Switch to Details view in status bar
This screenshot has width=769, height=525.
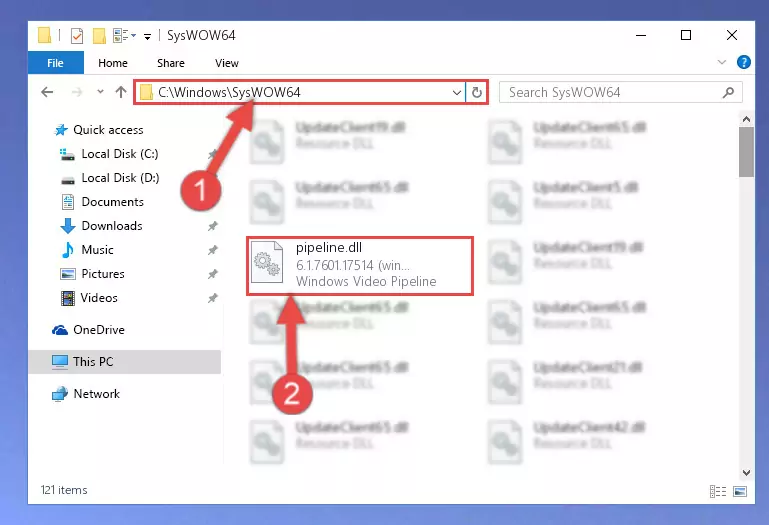tap(718, 491)
